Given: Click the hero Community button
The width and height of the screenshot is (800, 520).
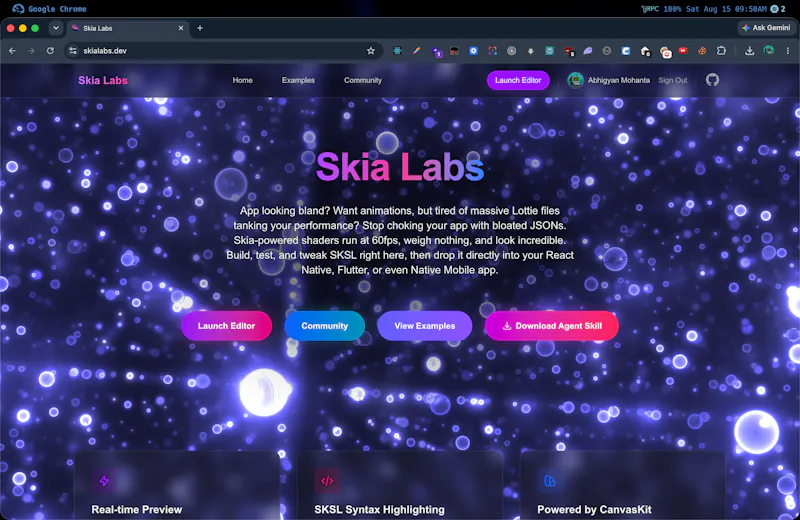Looking at the screenshot, I should [324, 326].
